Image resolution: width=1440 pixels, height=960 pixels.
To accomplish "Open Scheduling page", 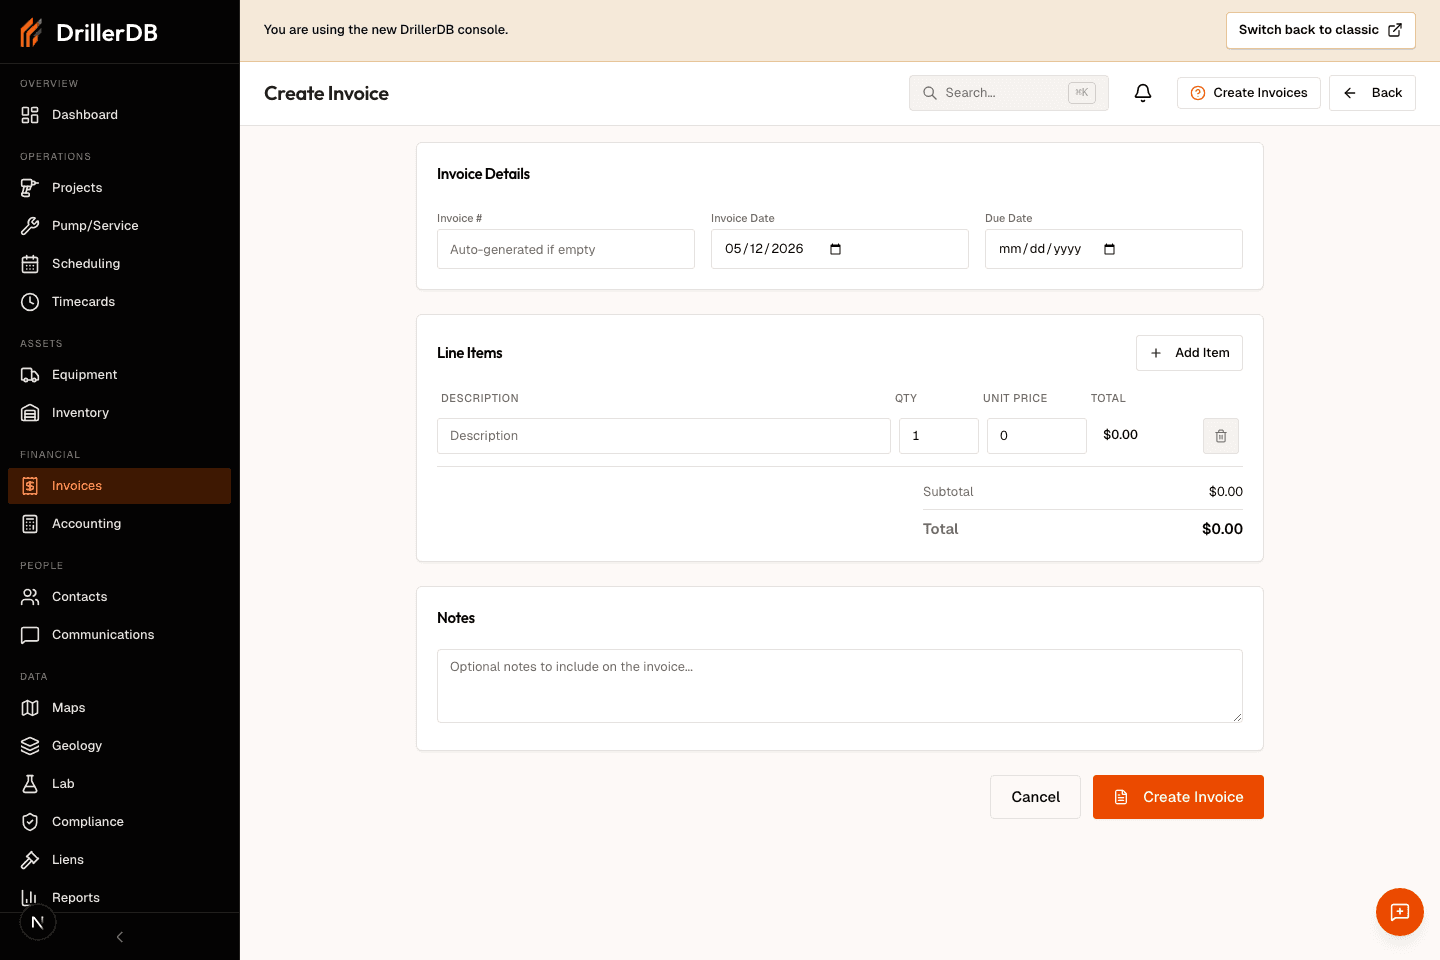I will coord(120,264).
